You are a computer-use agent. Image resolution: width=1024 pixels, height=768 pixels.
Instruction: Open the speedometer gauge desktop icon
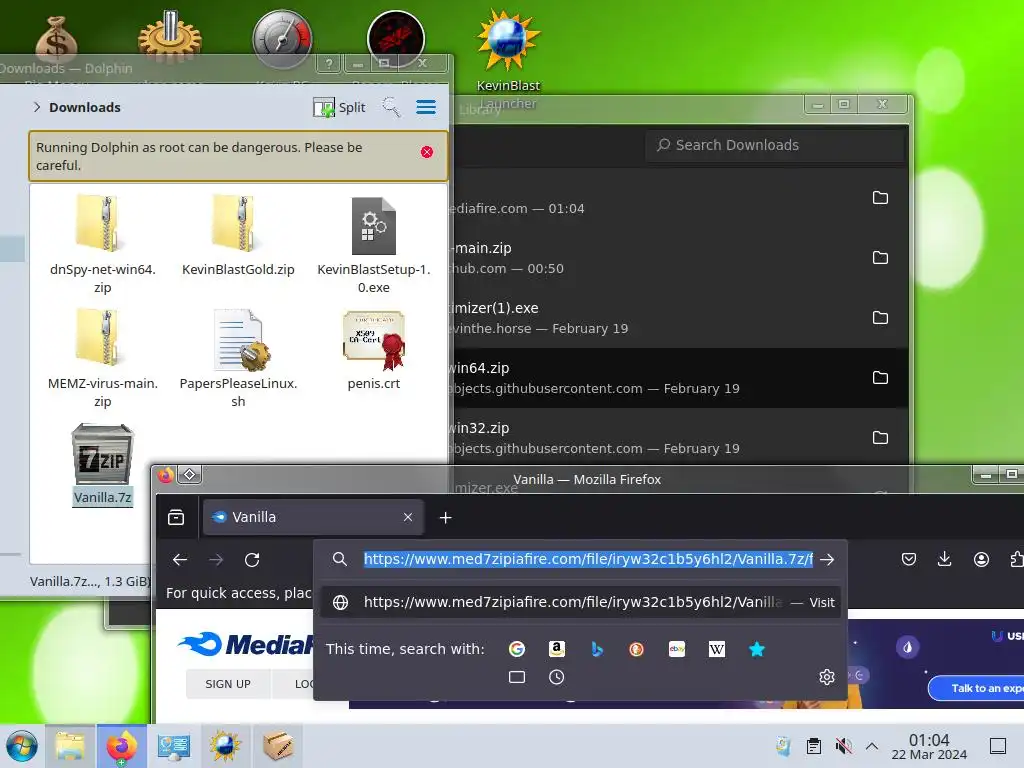coord(282,39)
